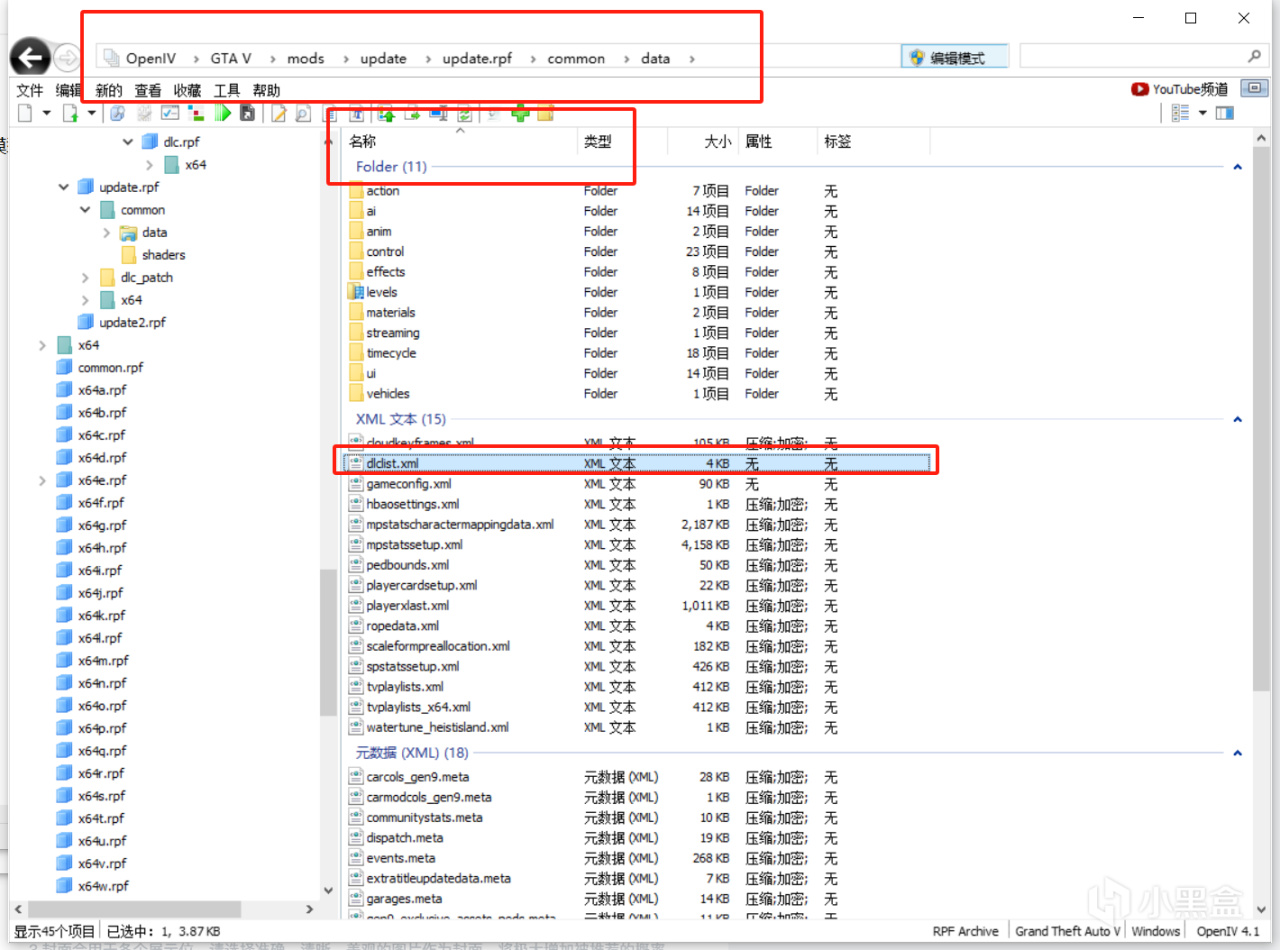Click the import file icon with green arrow
1280x950 pixels.
point(70,113)
